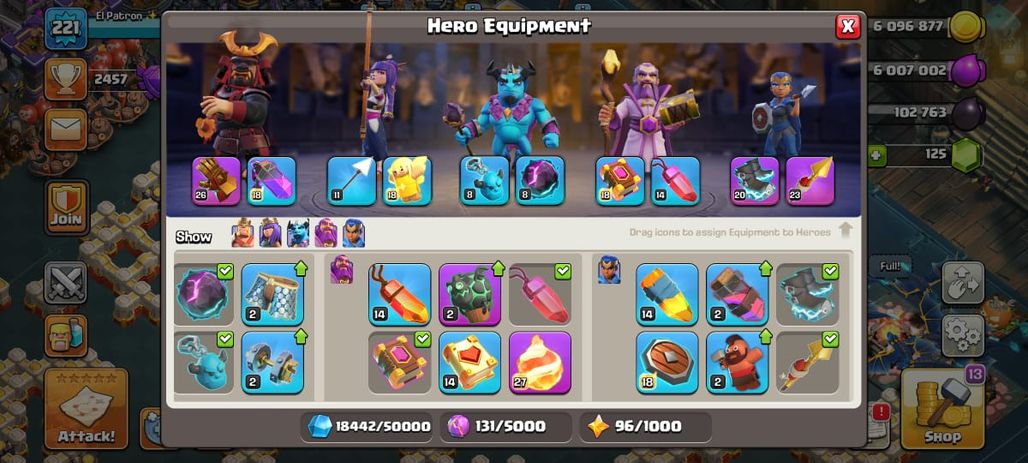Image resolution: width=1028 pixels, height=463 pixels.
Task: Toggle Royal Champion filter in Show row
Action: tap(353, 233)
